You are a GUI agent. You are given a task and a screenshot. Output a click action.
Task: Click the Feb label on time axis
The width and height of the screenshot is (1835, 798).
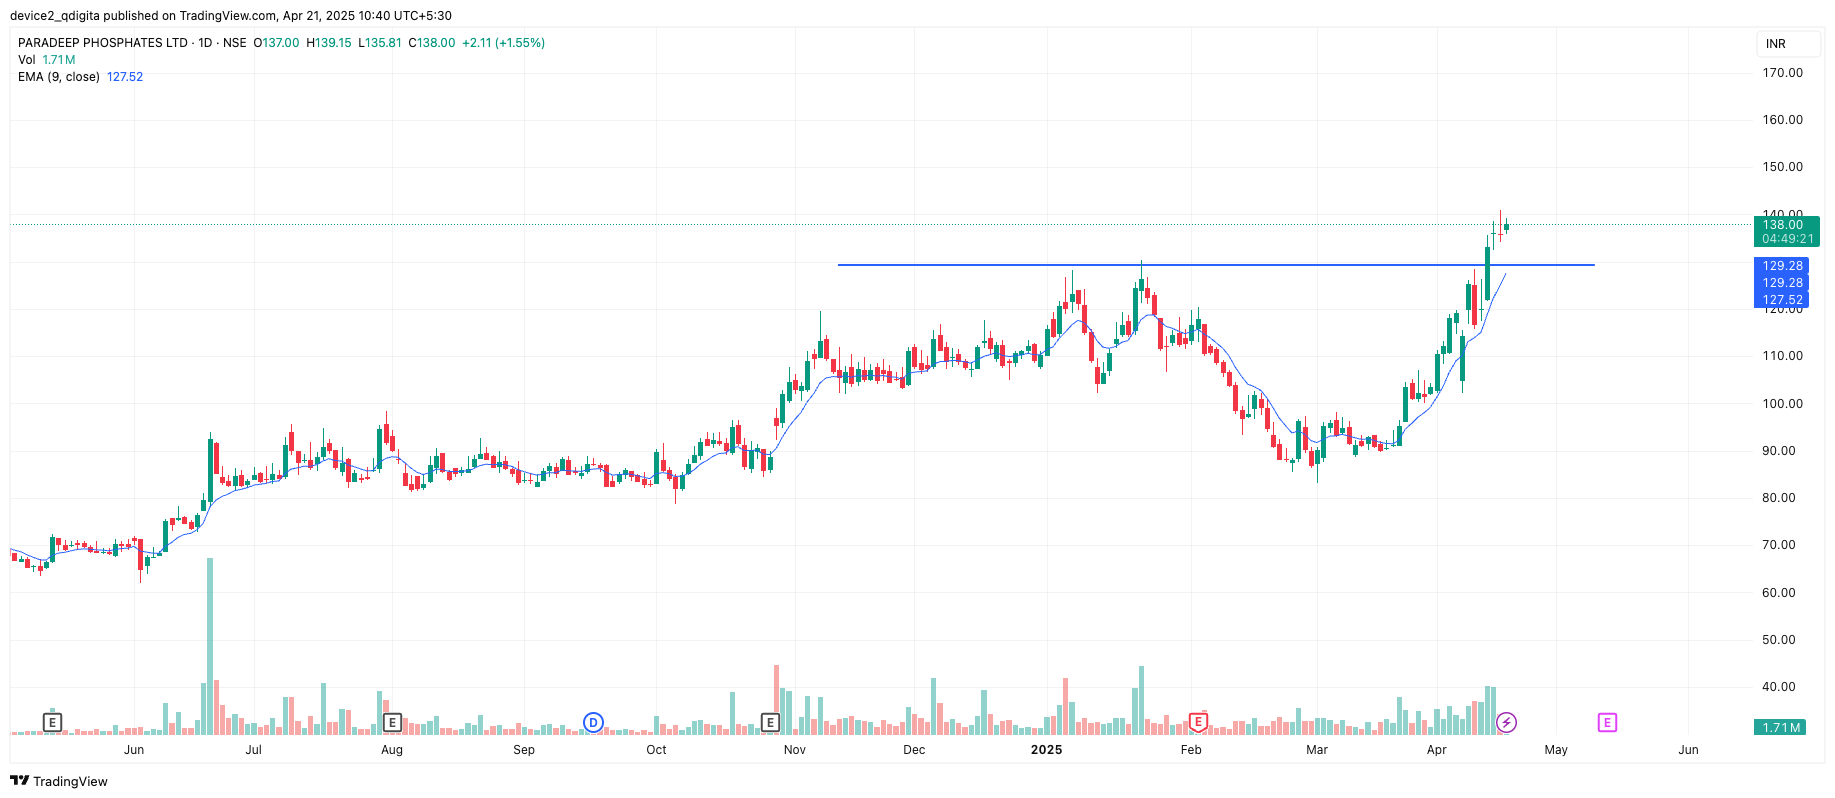1191,750
